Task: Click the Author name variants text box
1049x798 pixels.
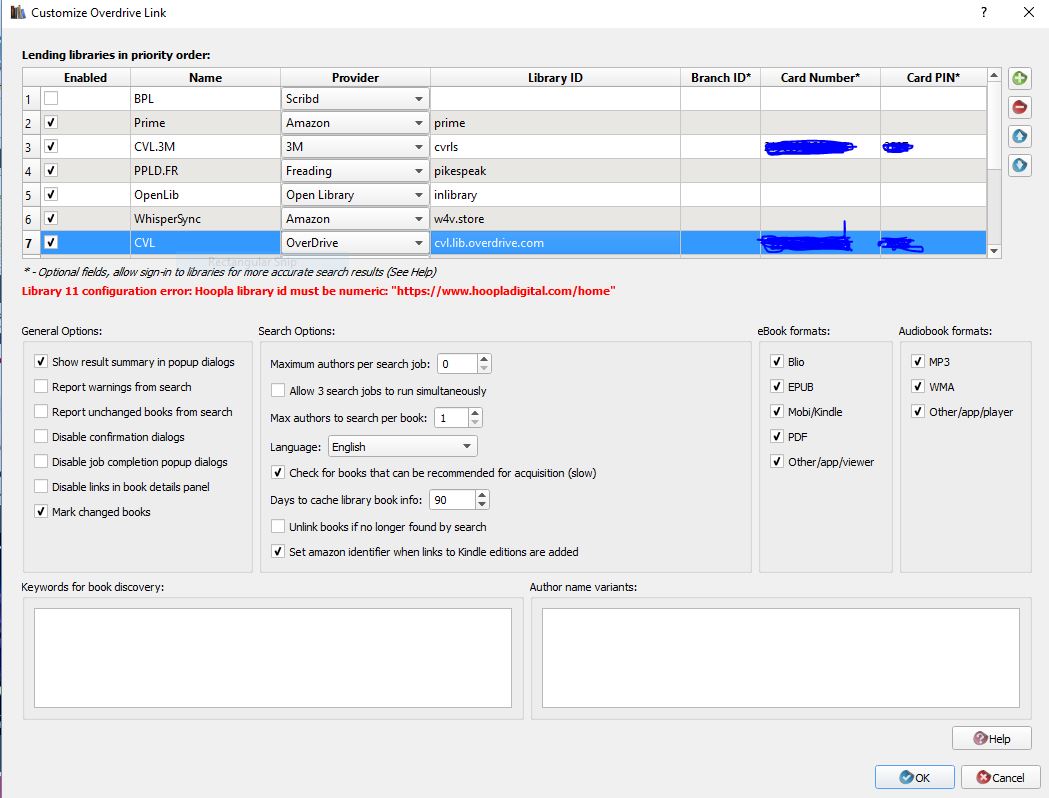Action: point(781,658)
